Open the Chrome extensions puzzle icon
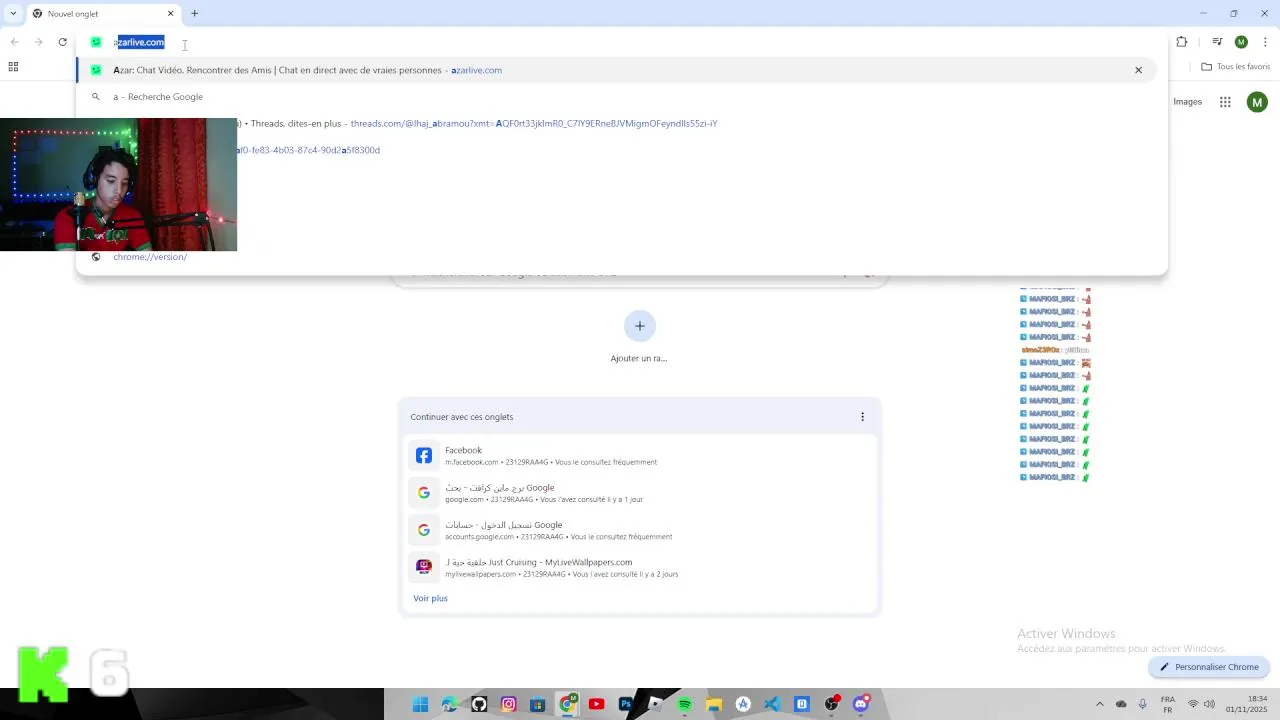The image size is (1280, 720). [1182, 42]
